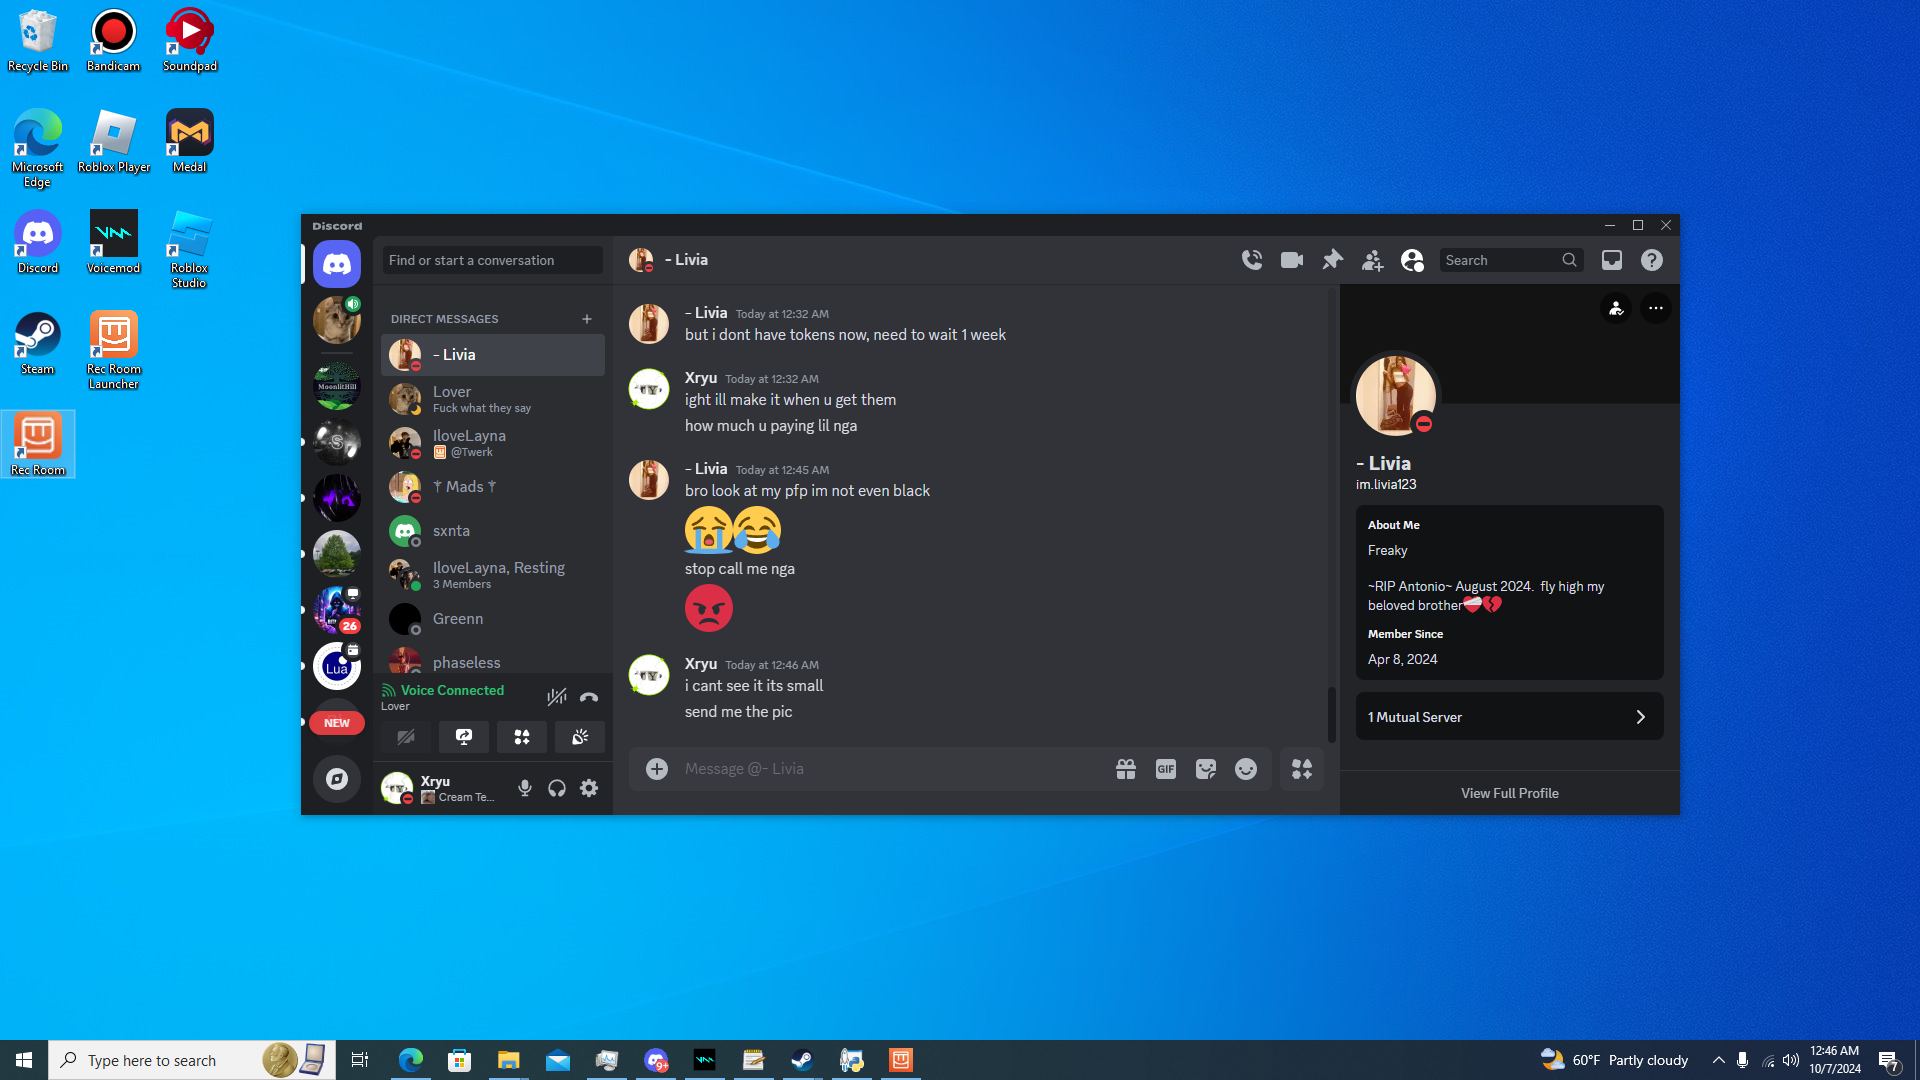Viewport: 1920px width, 1080px height.
Task: Hide the user profile panel
Action: click(1412, 260)
